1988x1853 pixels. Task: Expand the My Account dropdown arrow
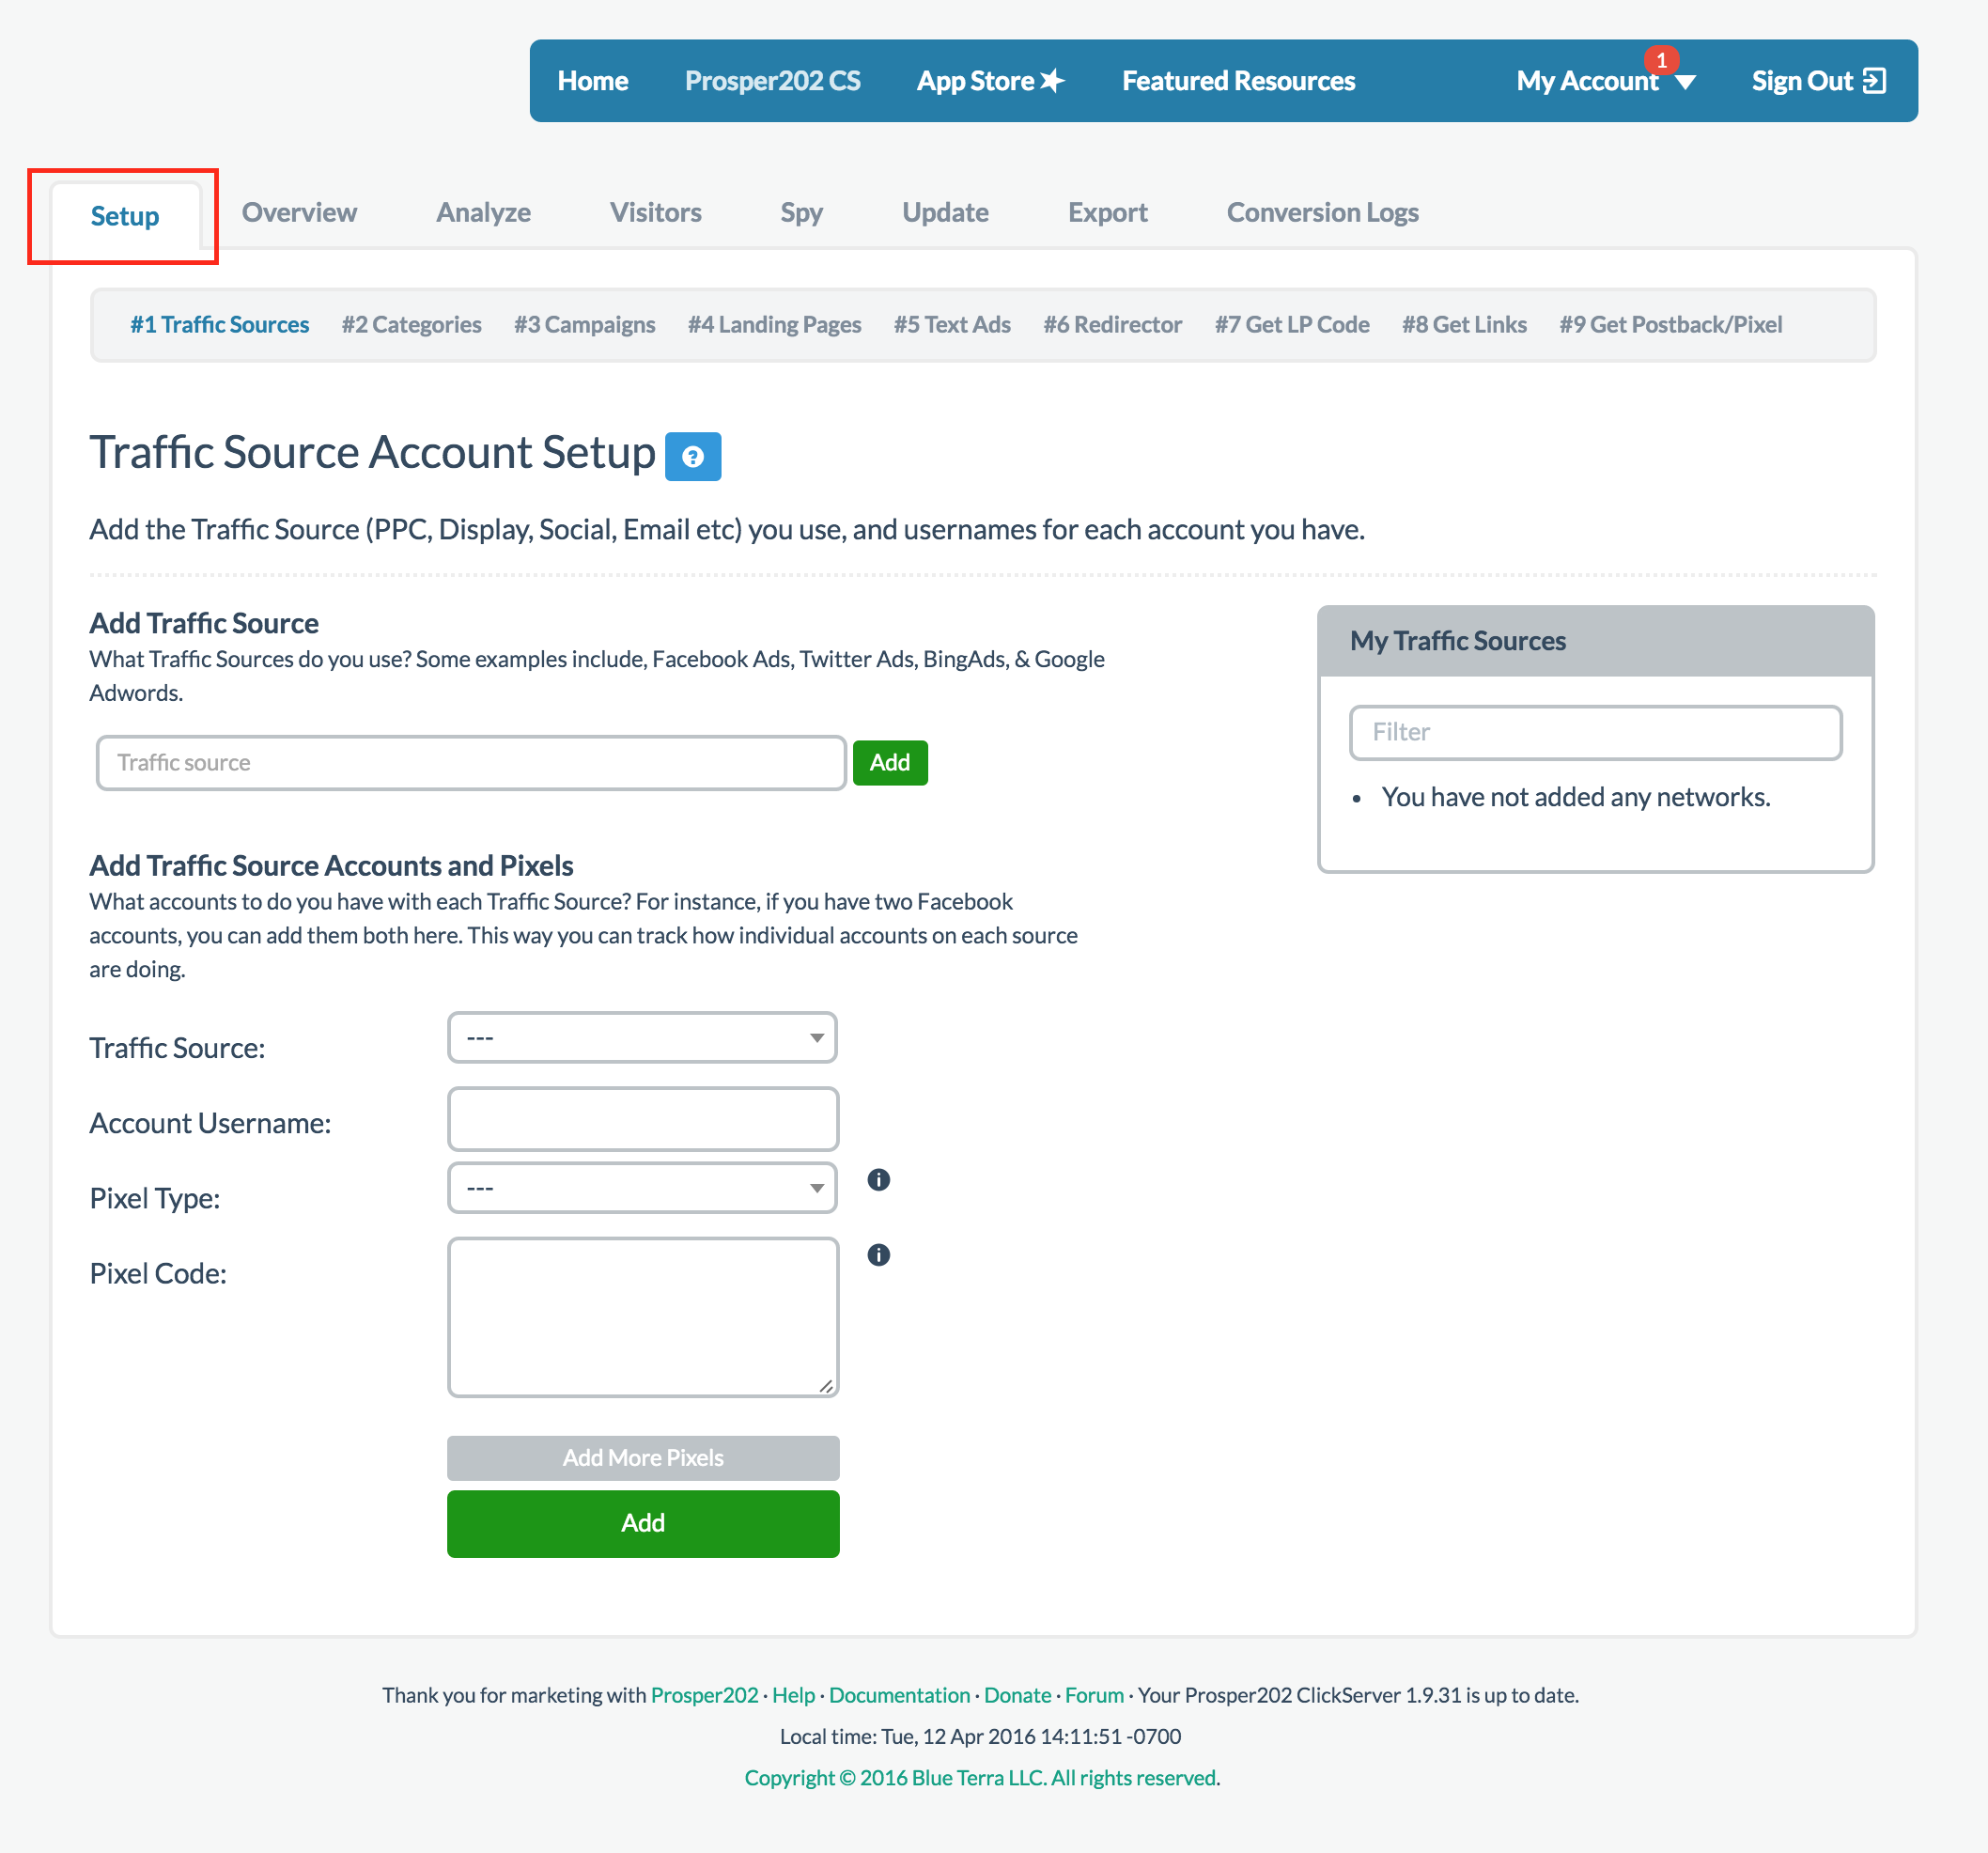1685,82
